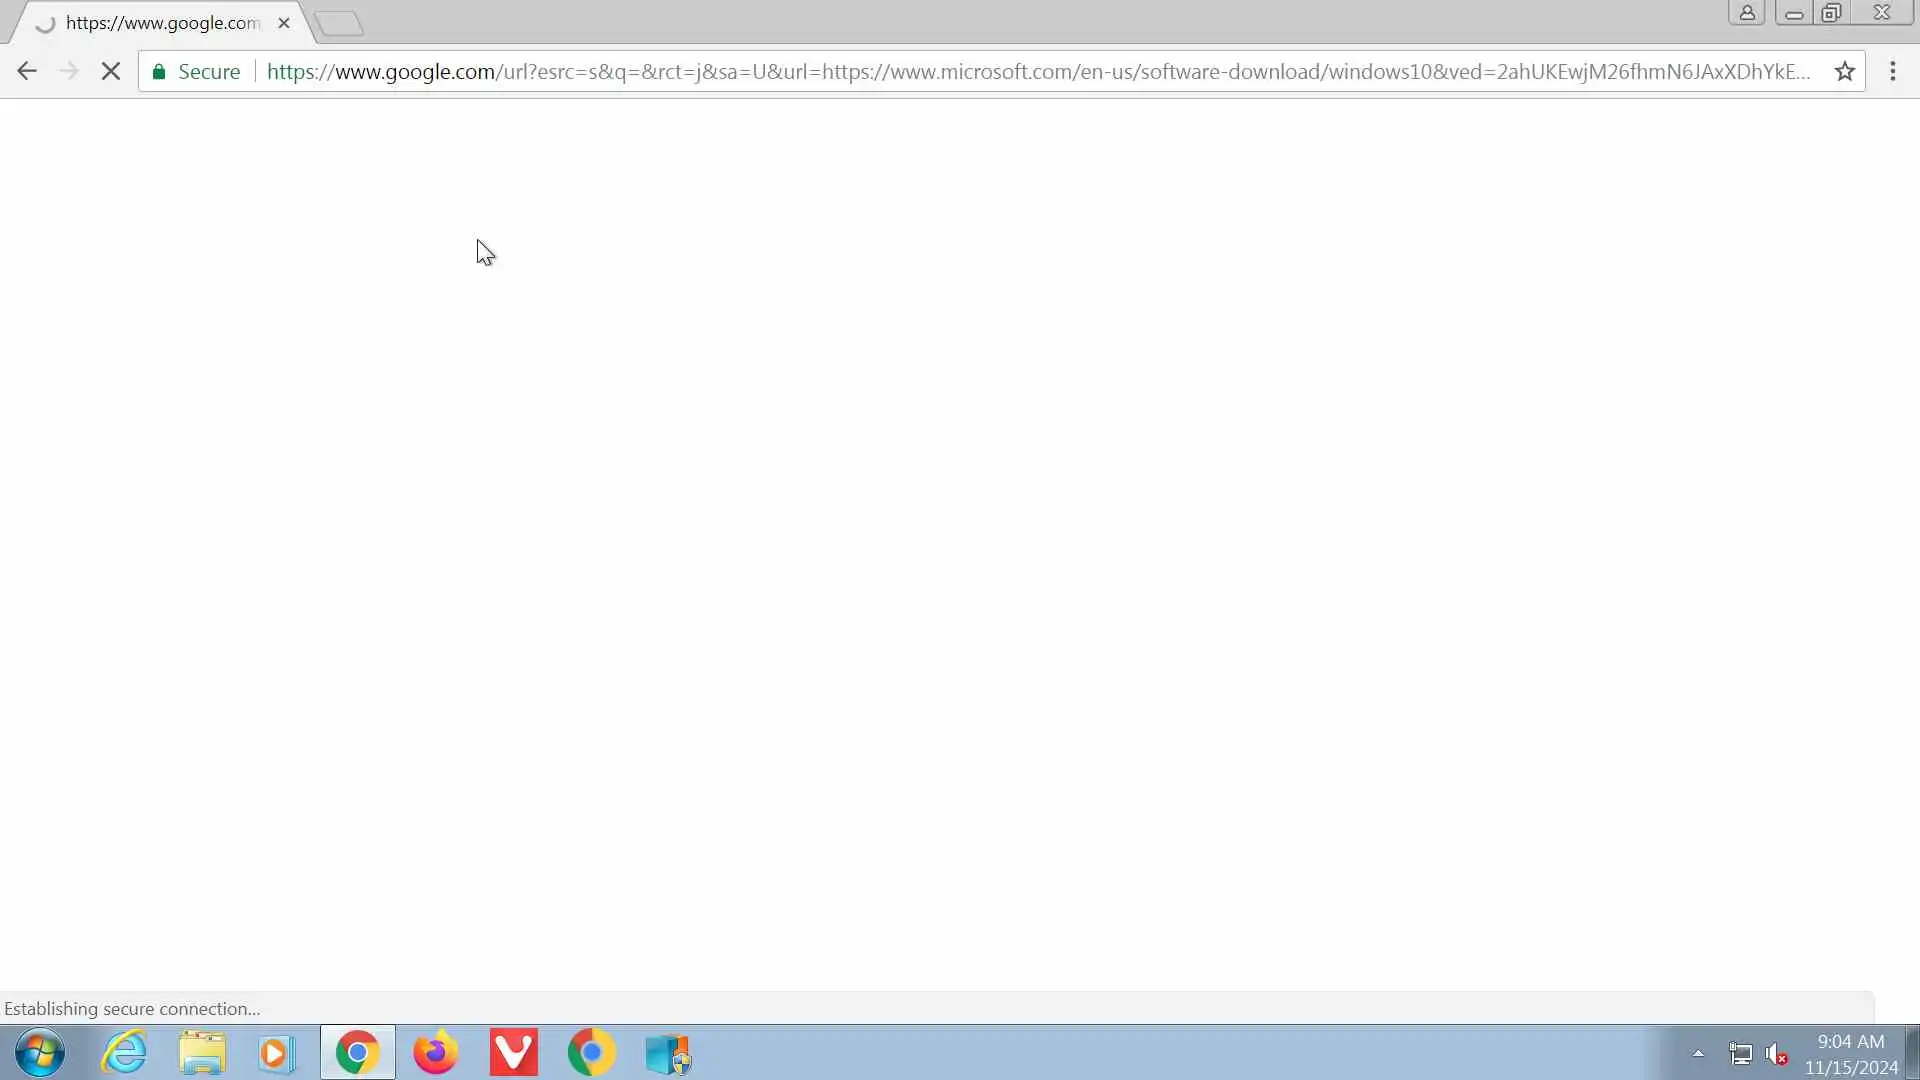Select the loading www.google.com tab
This screenshot has height=1080, width=1920.
pos(160,23)
